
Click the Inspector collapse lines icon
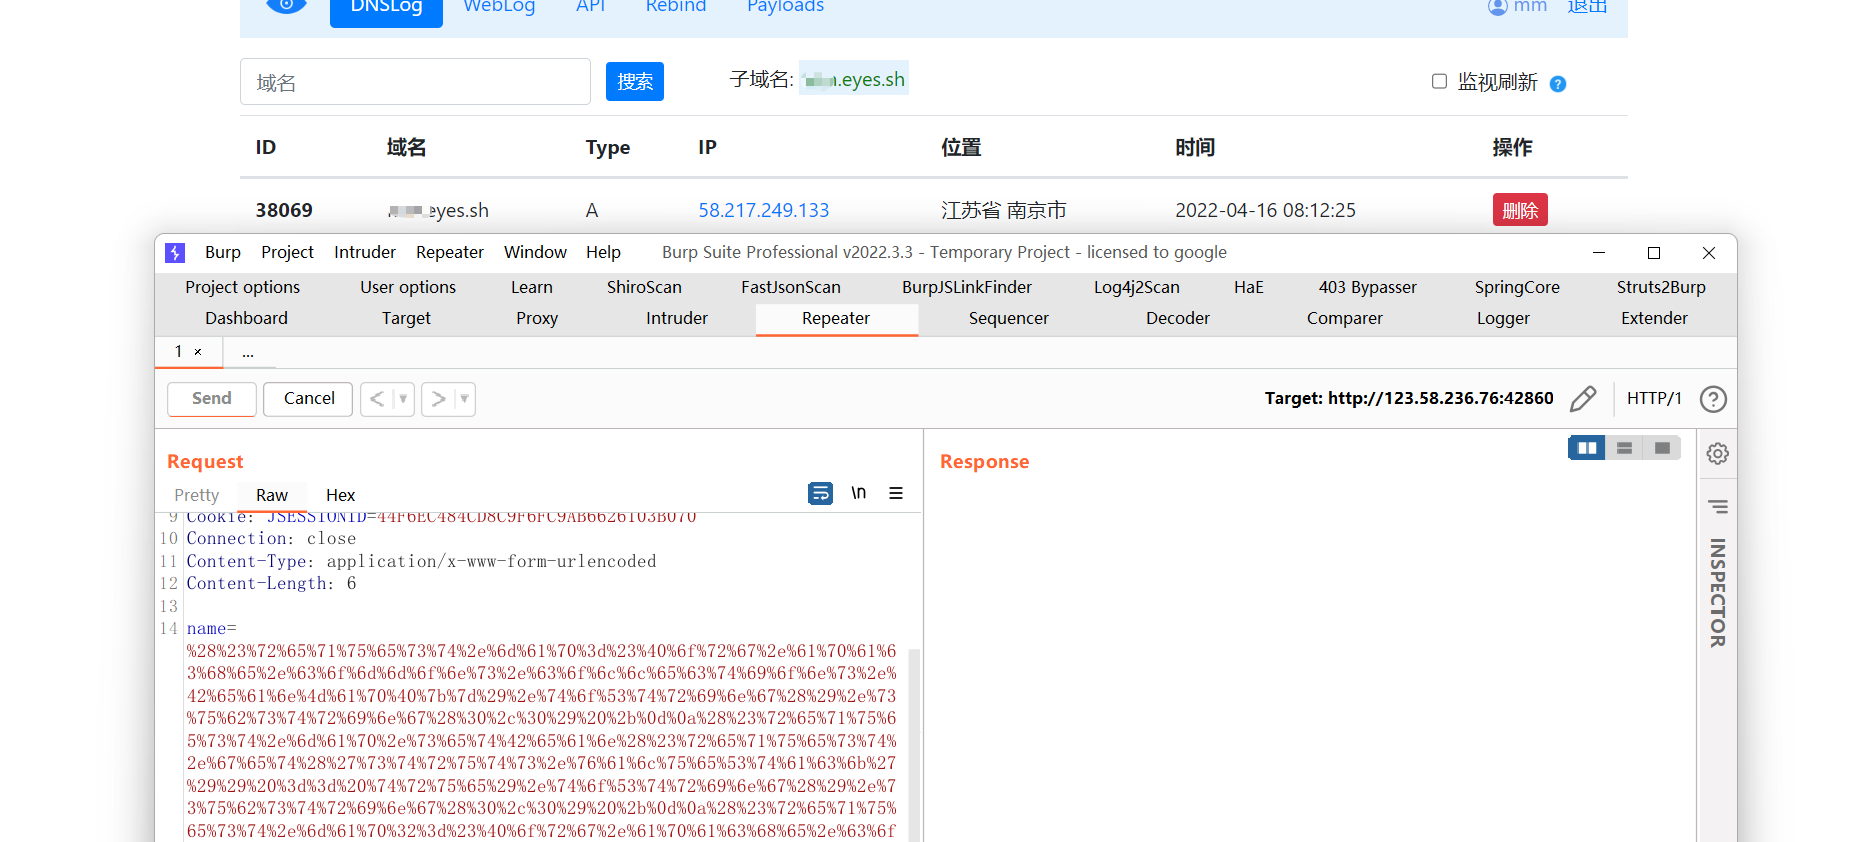click(x=1718, y=507)
